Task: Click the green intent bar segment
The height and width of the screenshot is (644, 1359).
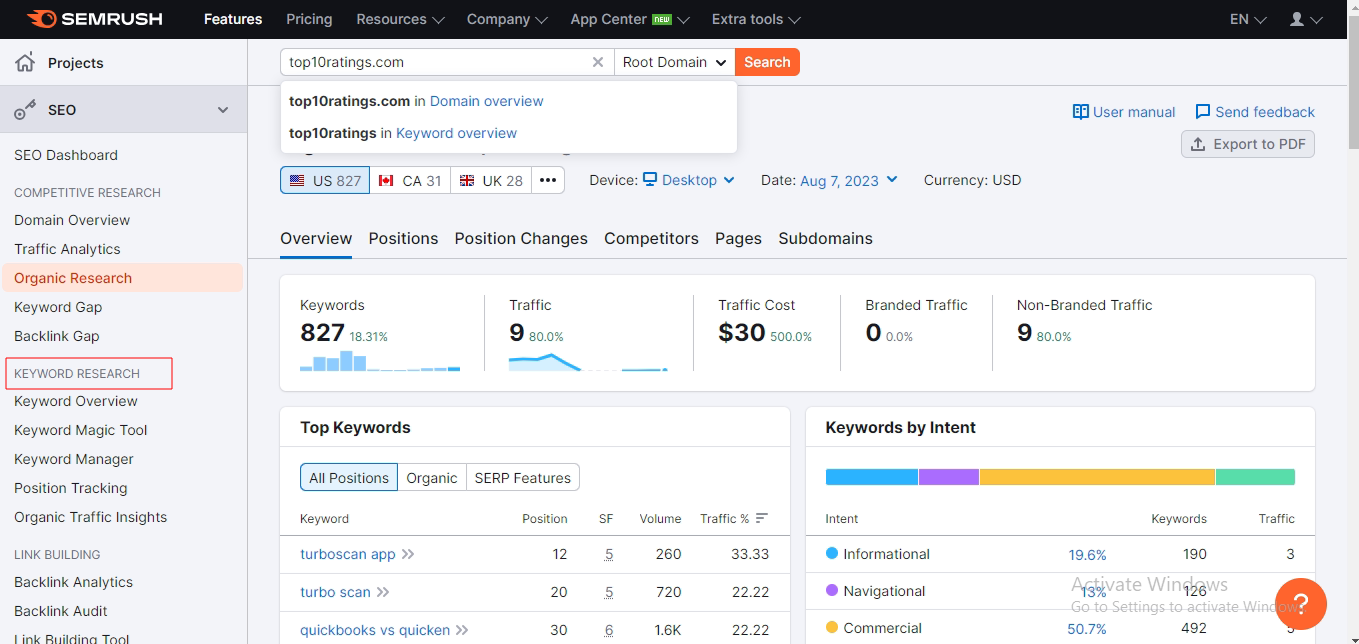Action: (1255, 477)
